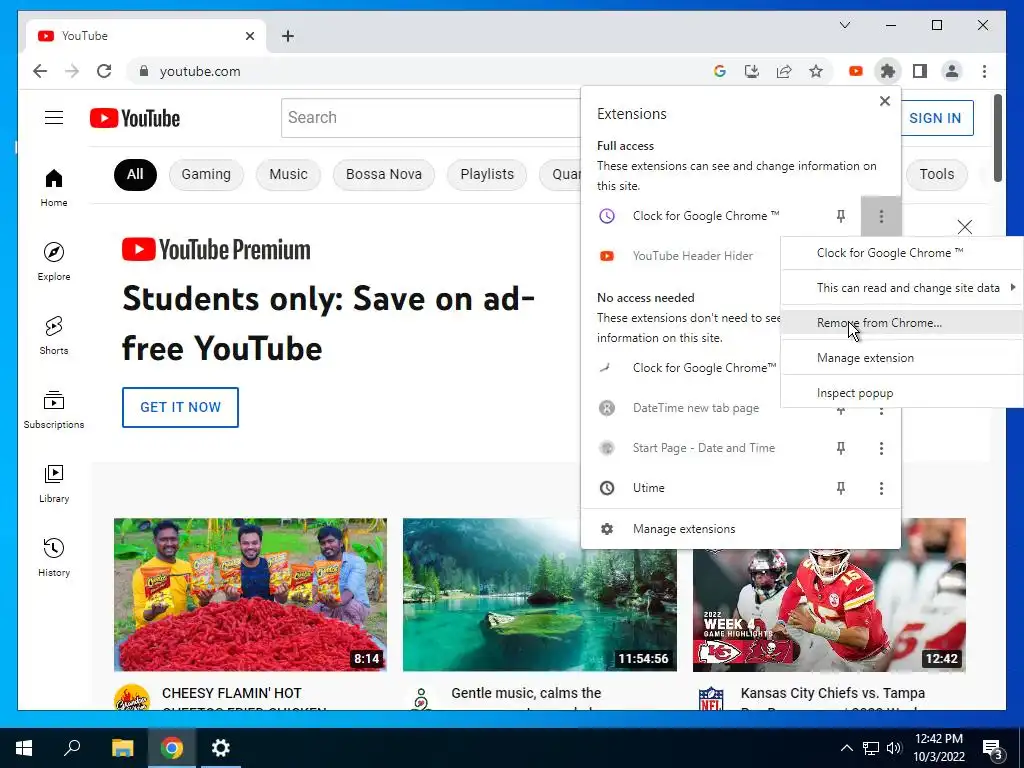Click the volume icon in system tray
1024x768 pixels.
pyautogui.click(x=894, y=748)
